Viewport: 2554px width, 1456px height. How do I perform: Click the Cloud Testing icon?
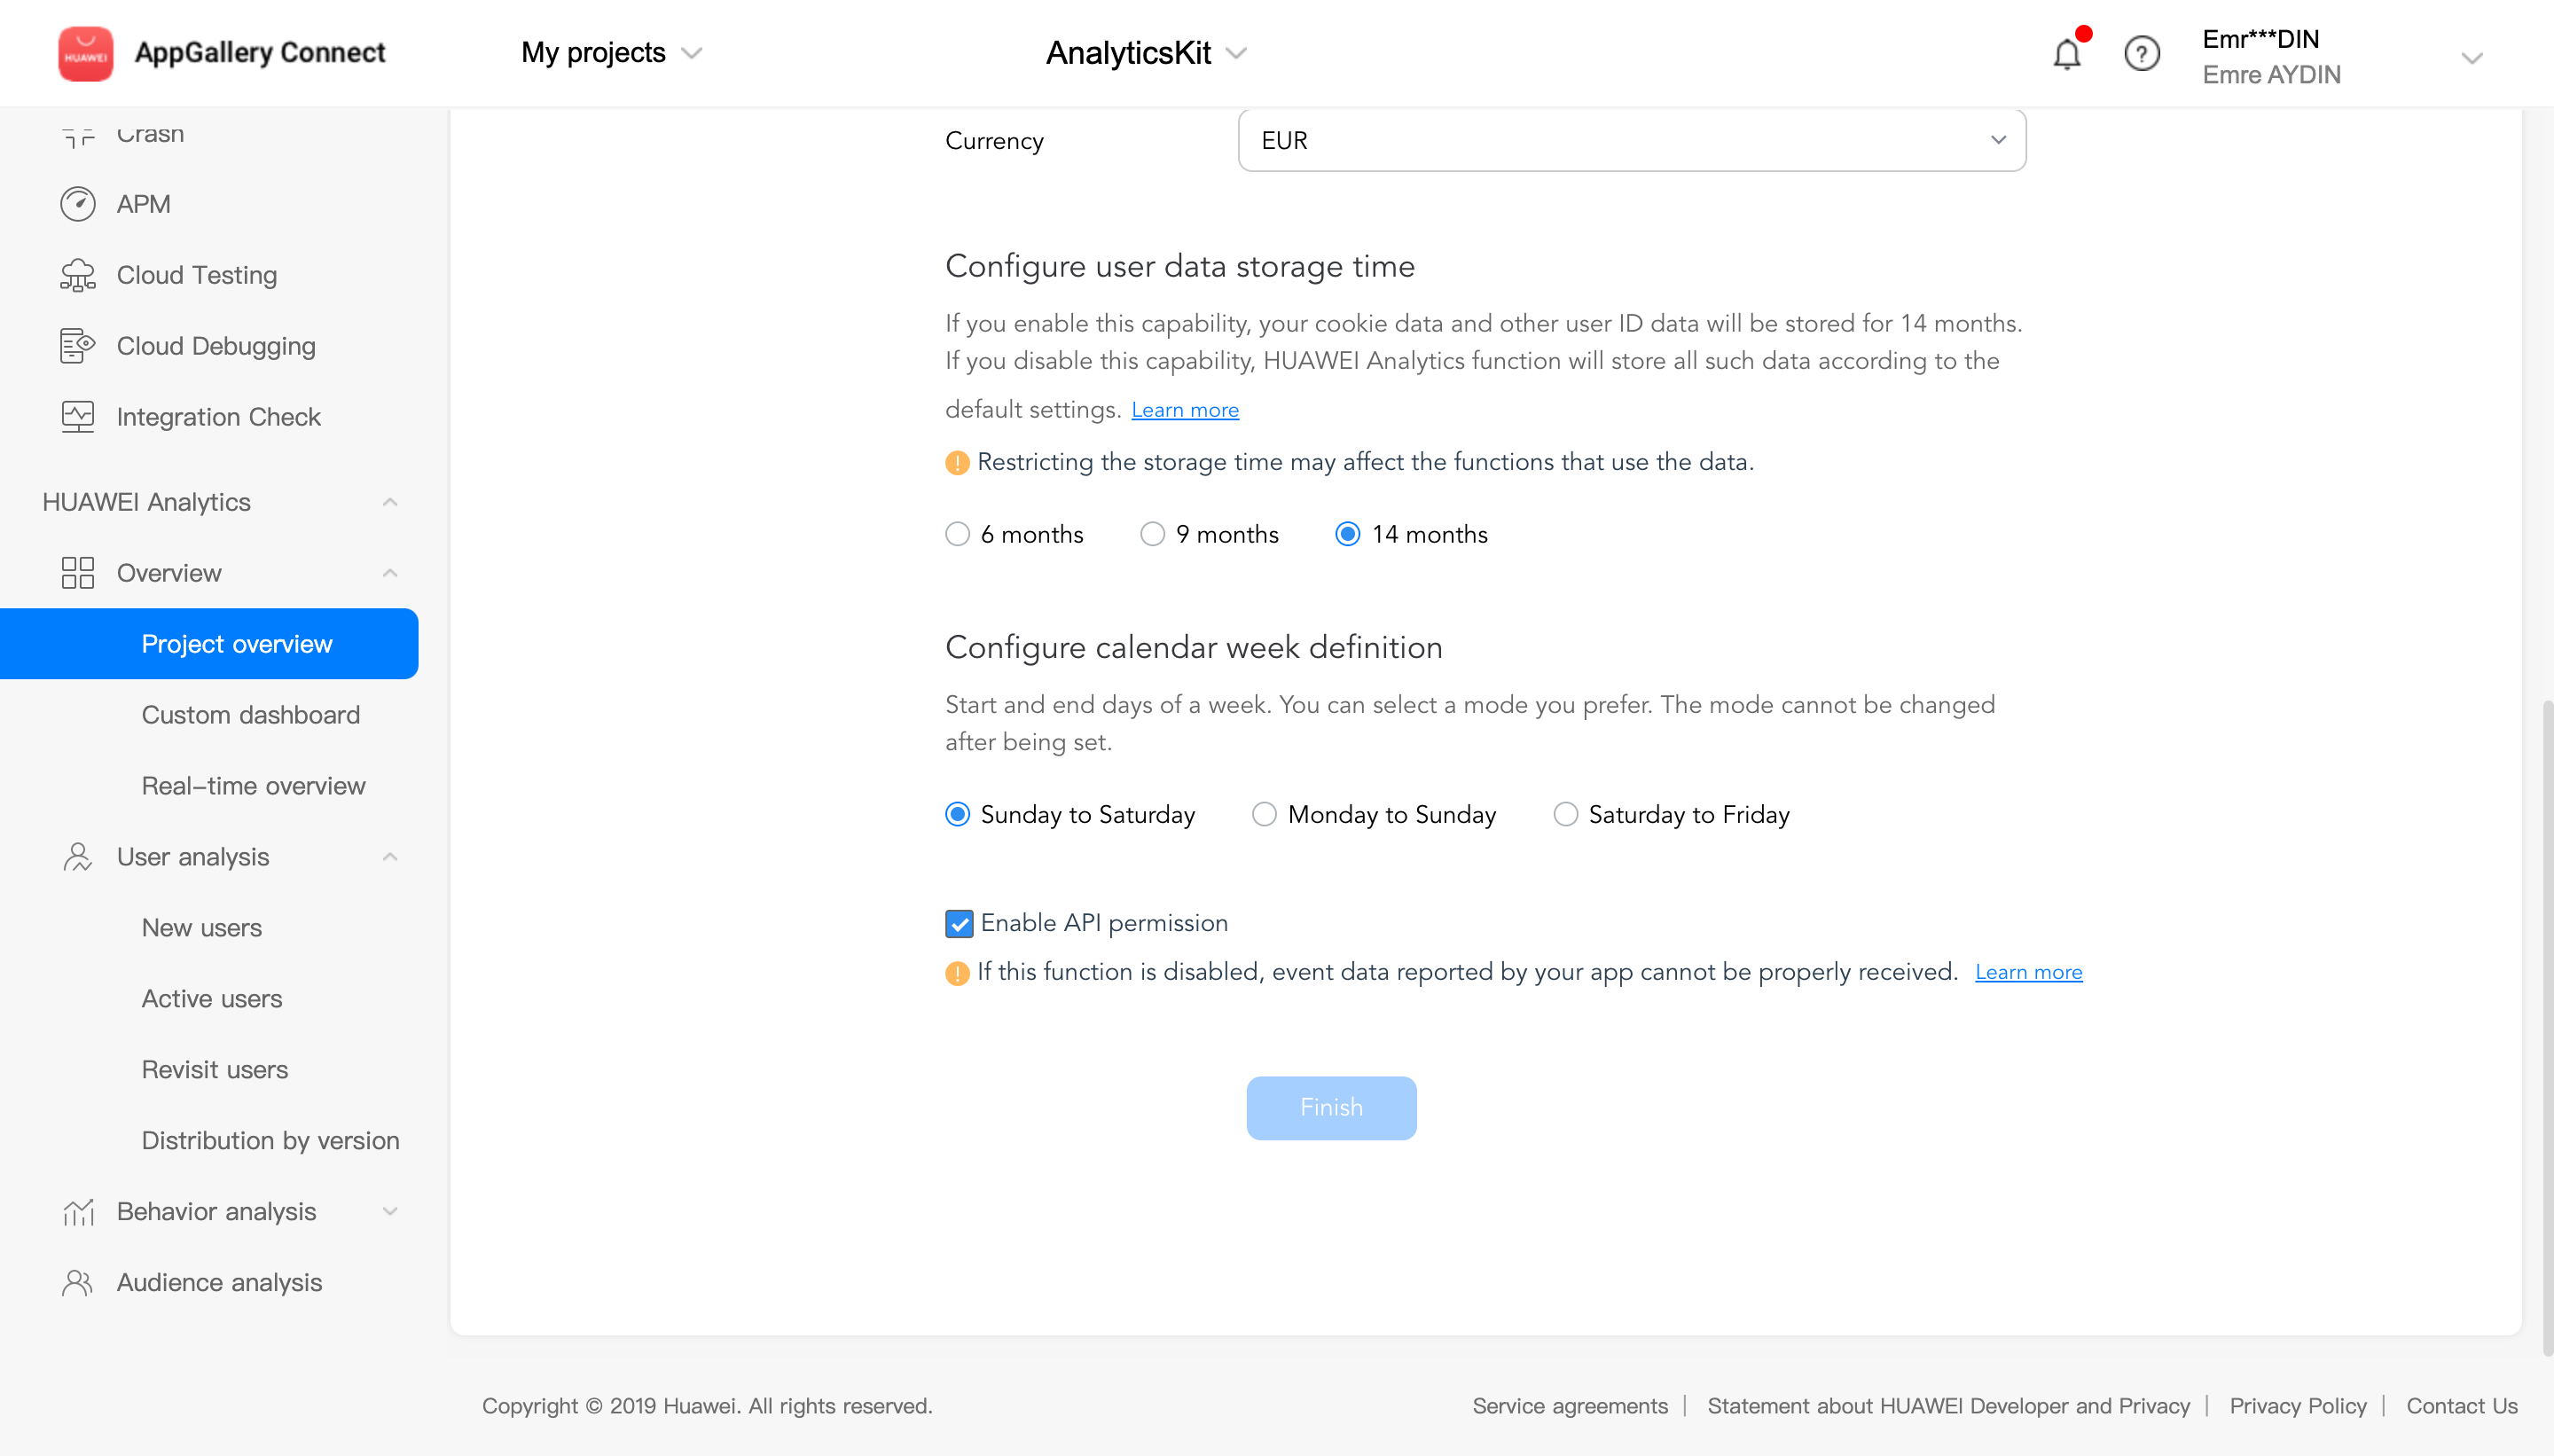pos(78,275)
